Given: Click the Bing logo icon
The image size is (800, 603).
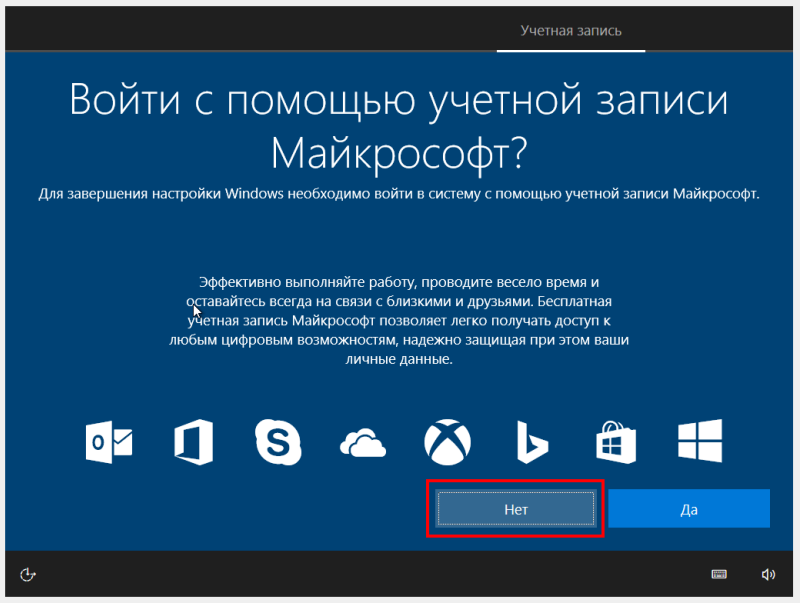Looking at the screenshot, I should (532, 442).
